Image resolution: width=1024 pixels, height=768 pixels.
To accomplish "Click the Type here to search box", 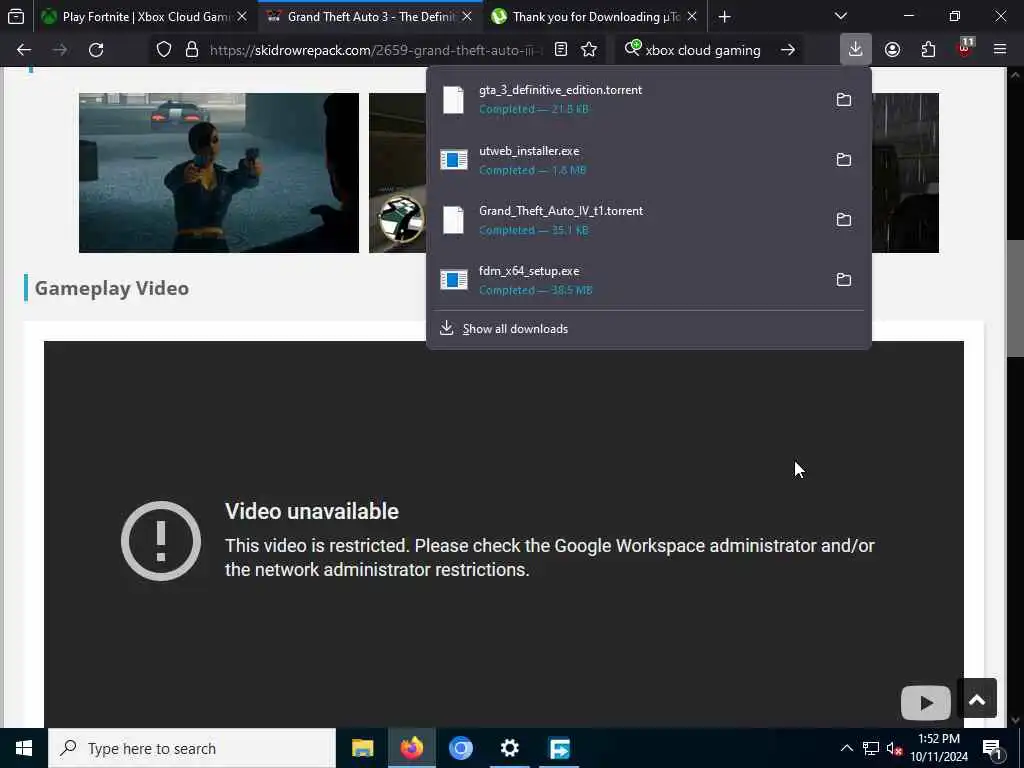I will 192,748.
